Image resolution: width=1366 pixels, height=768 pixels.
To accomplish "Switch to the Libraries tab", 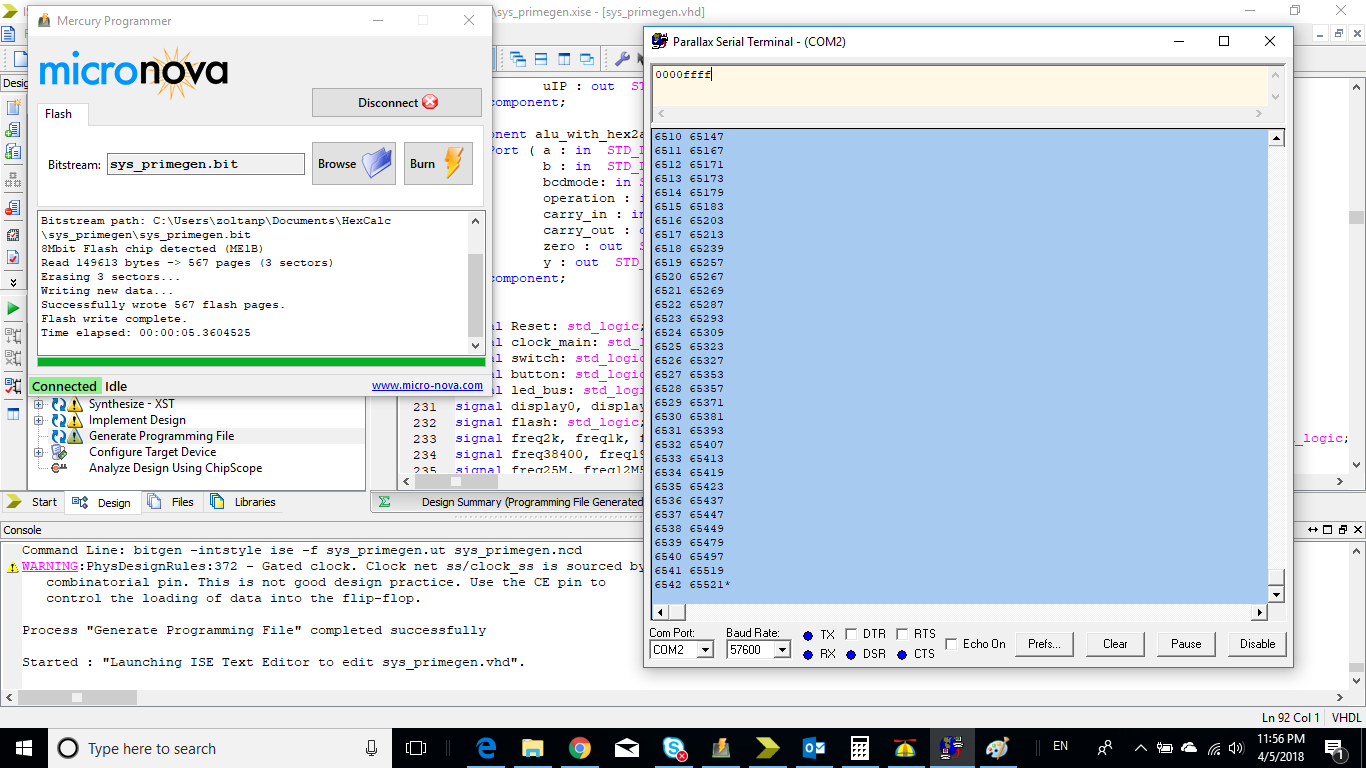I will [x=244, y=502].
